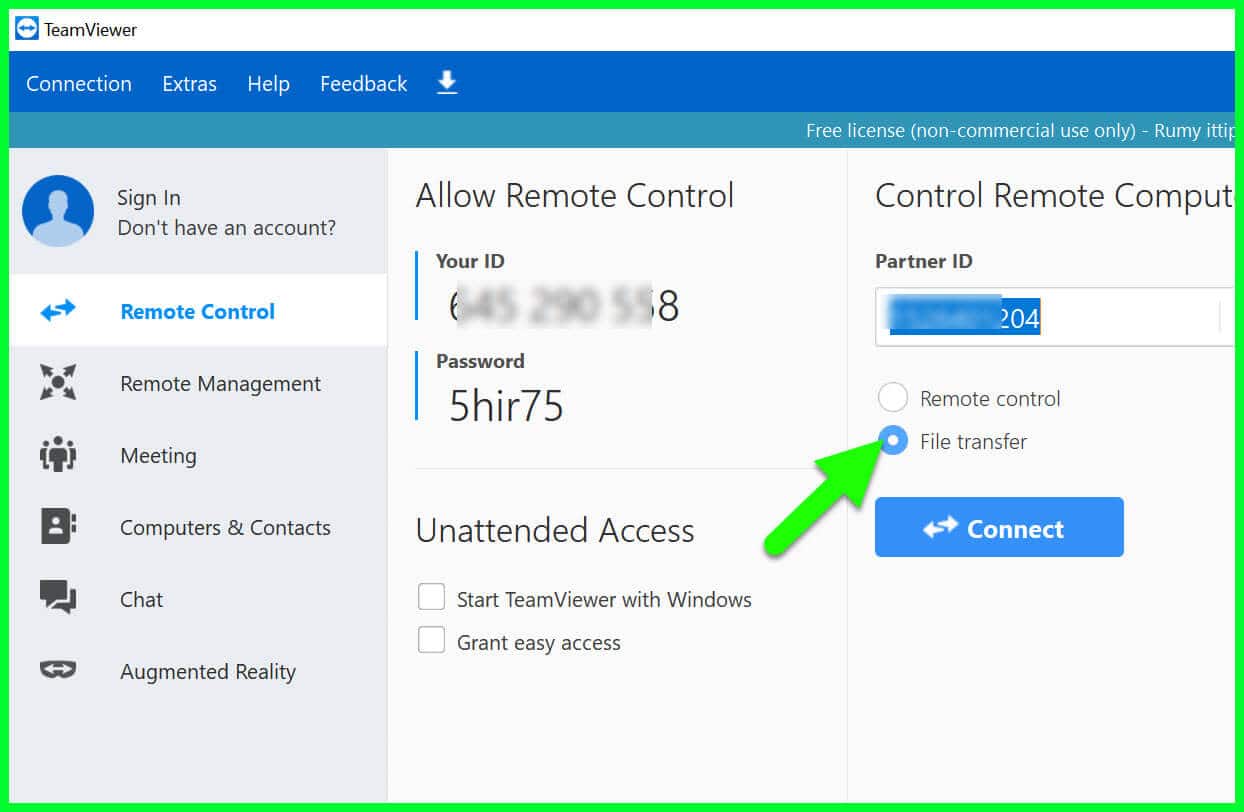Click the password 5hir75

506,406
